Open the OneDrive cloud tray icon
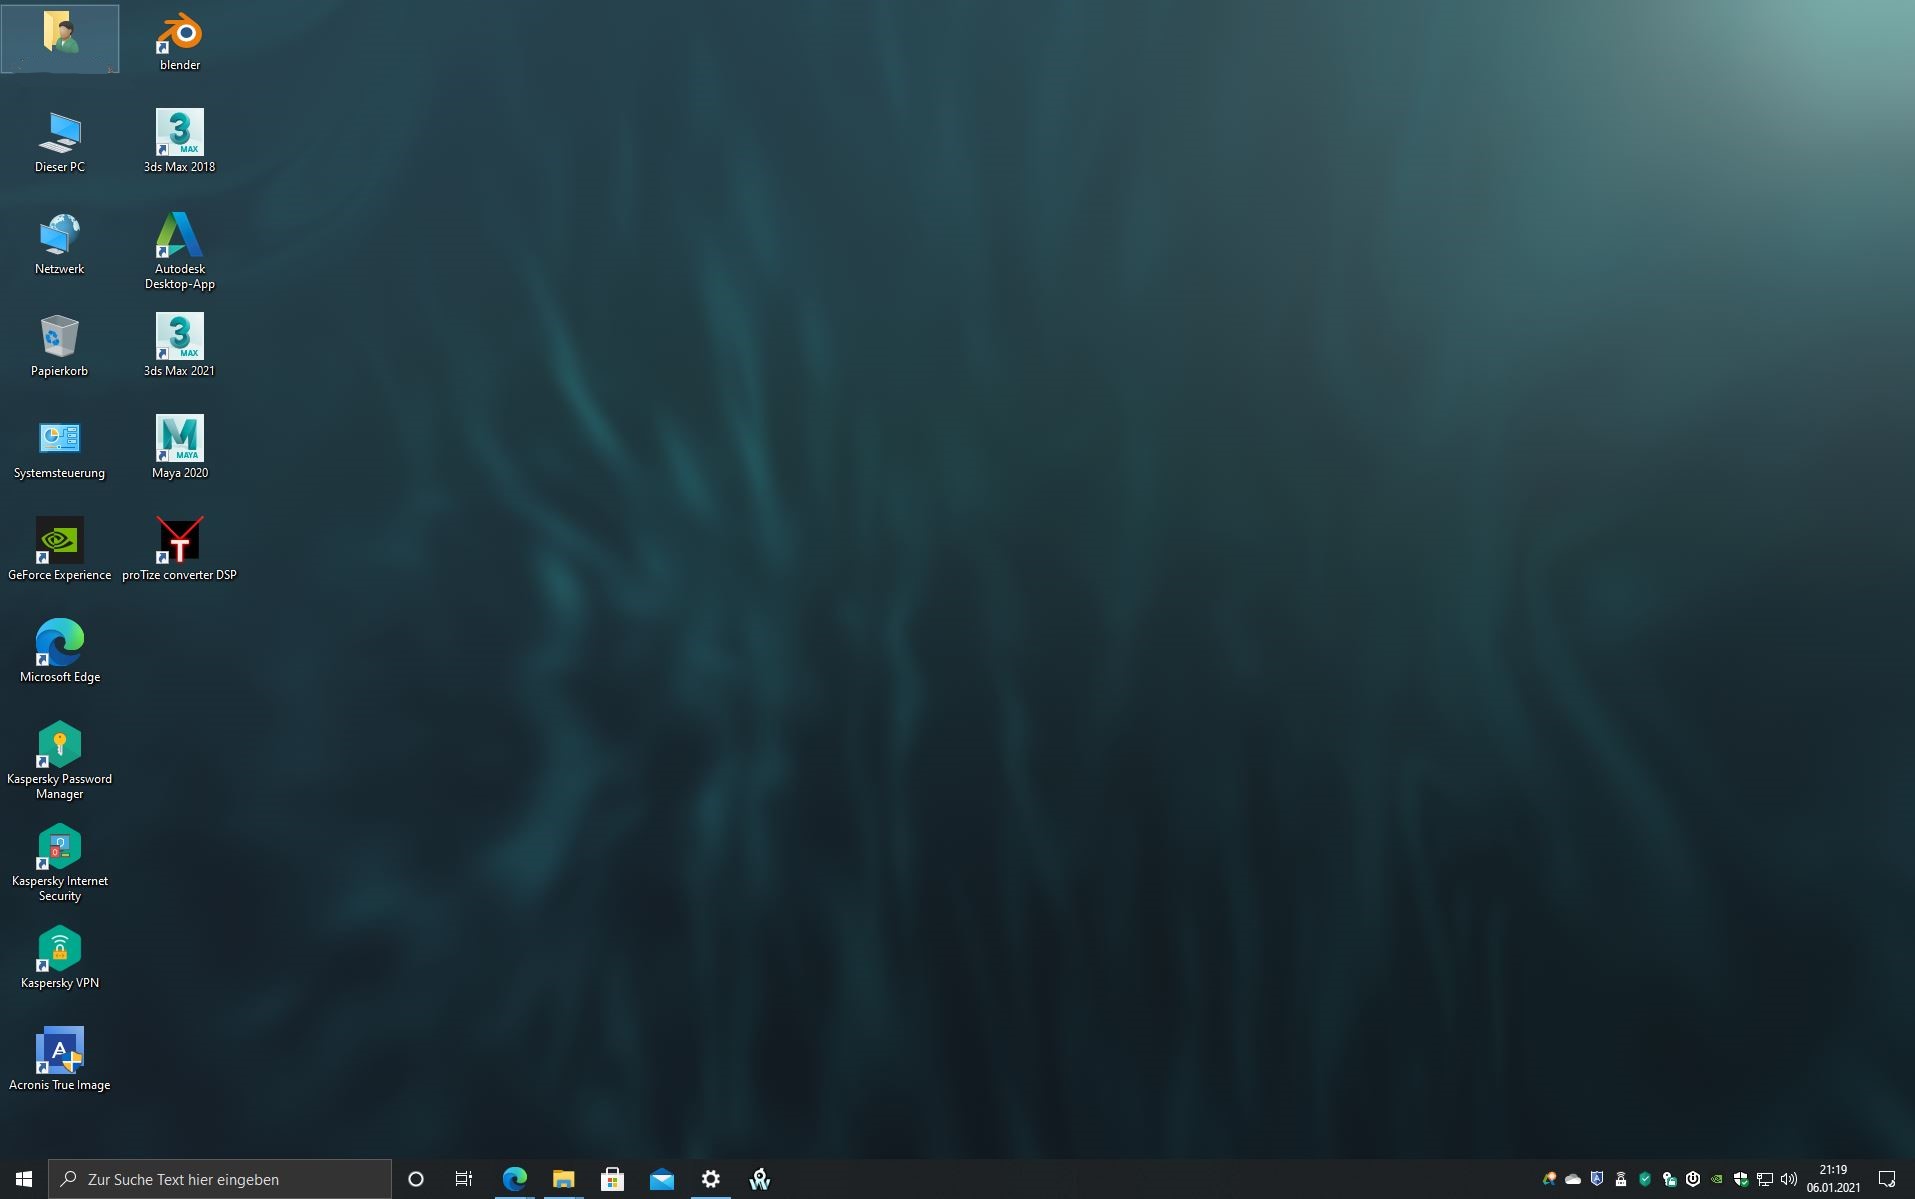The height and width of the screenshot is (1199, 1915). click(x=1573, y=1179)
